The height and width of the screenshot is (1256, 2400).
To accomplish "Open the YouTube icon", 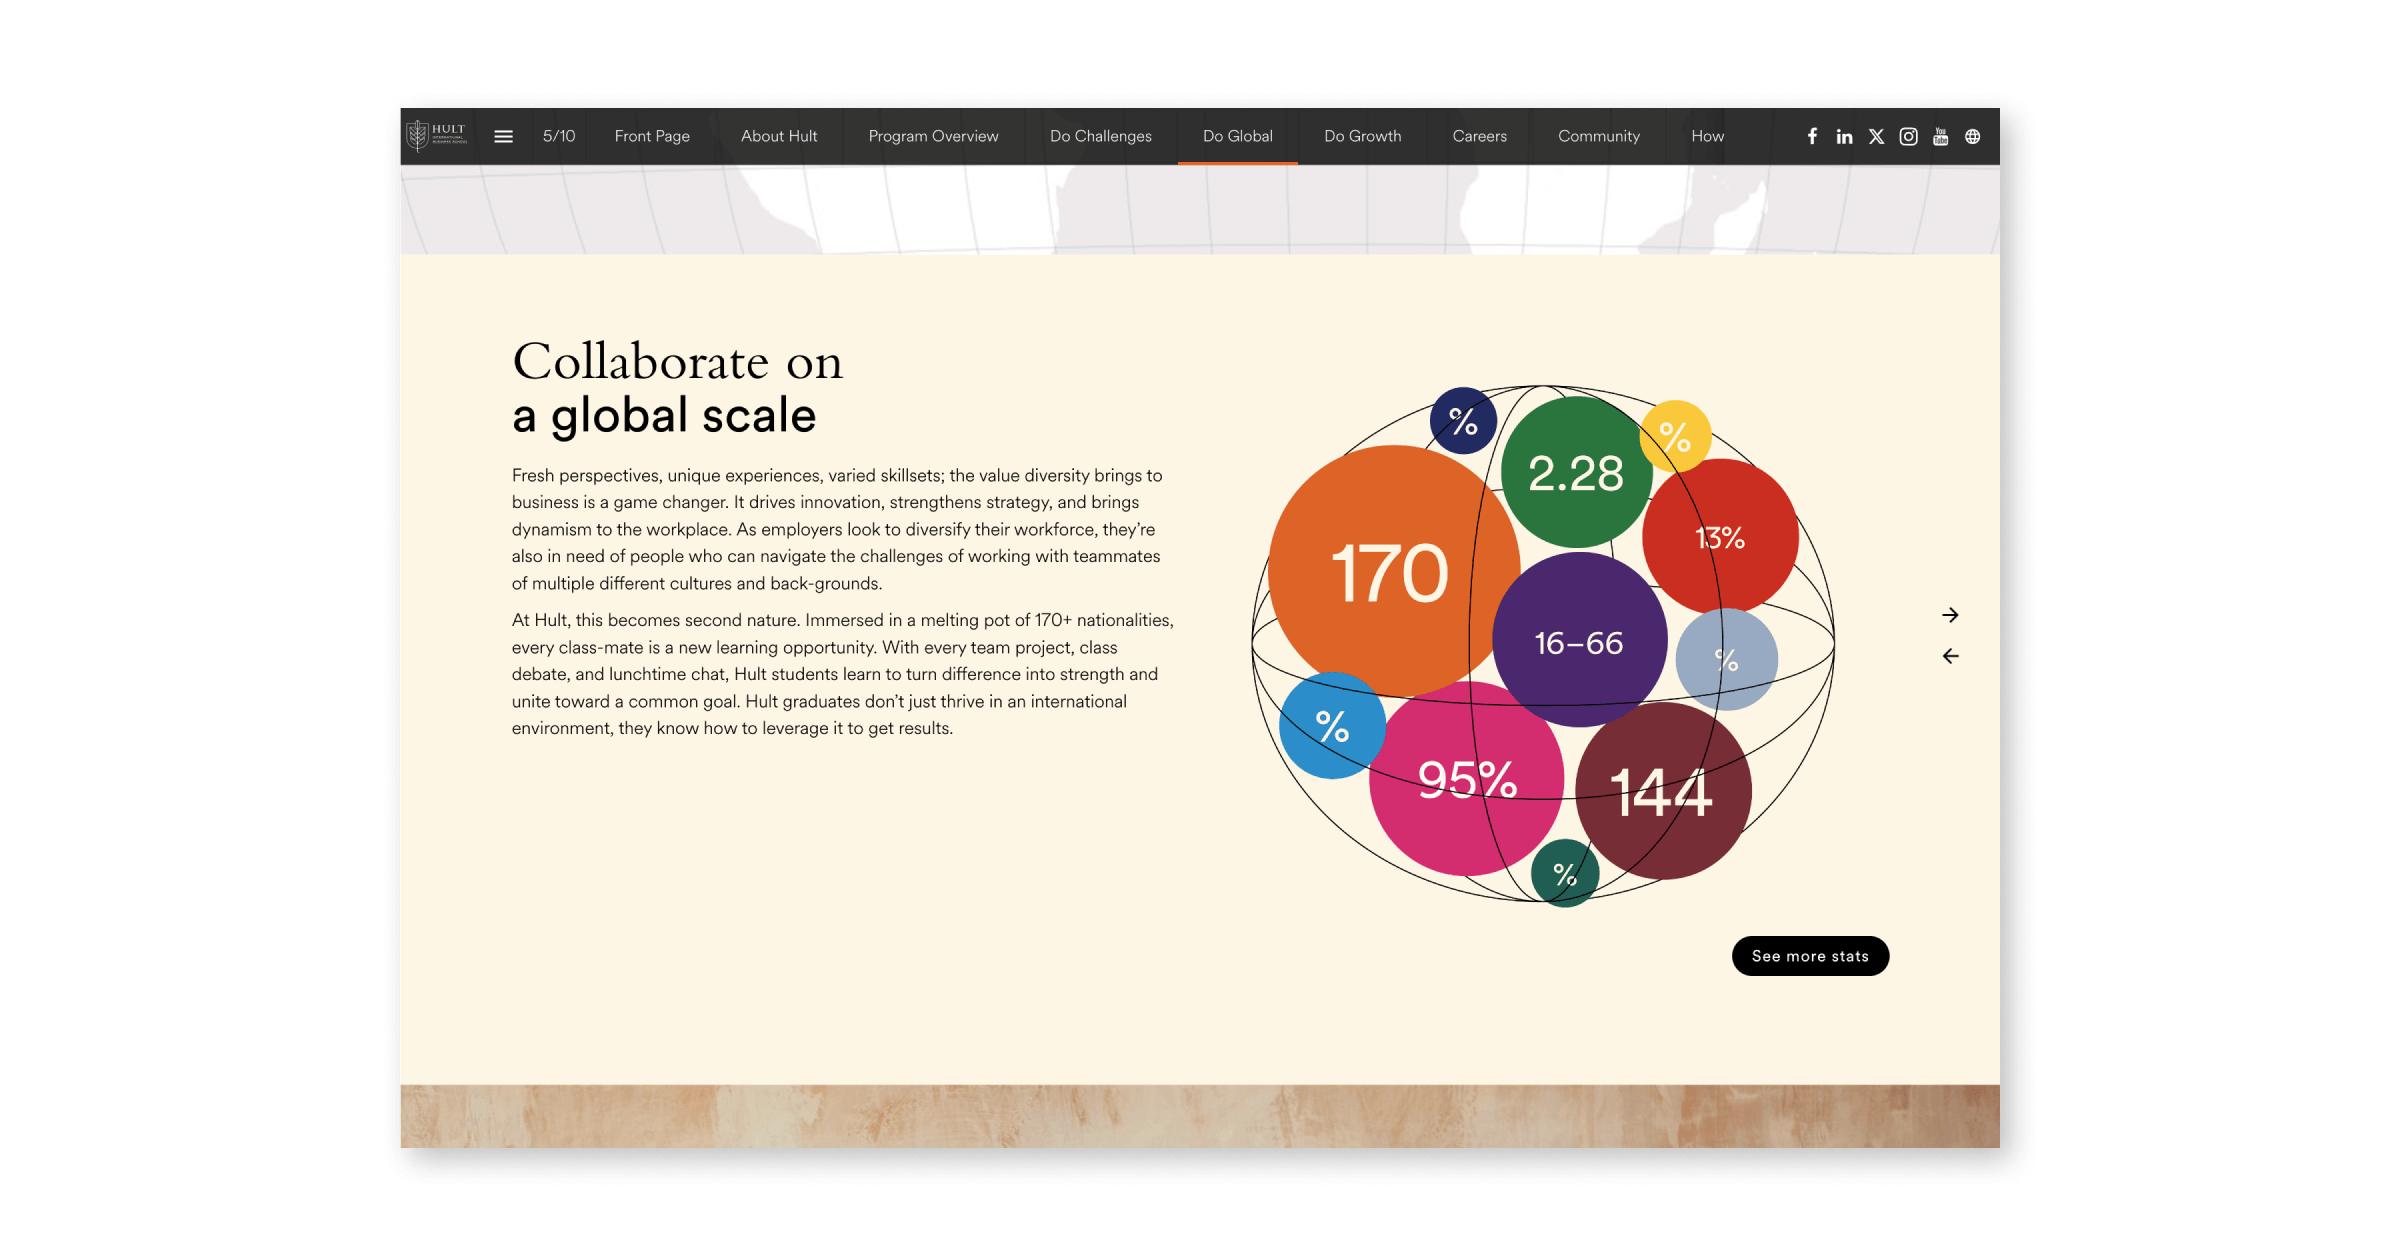I will click(1940, 136).
